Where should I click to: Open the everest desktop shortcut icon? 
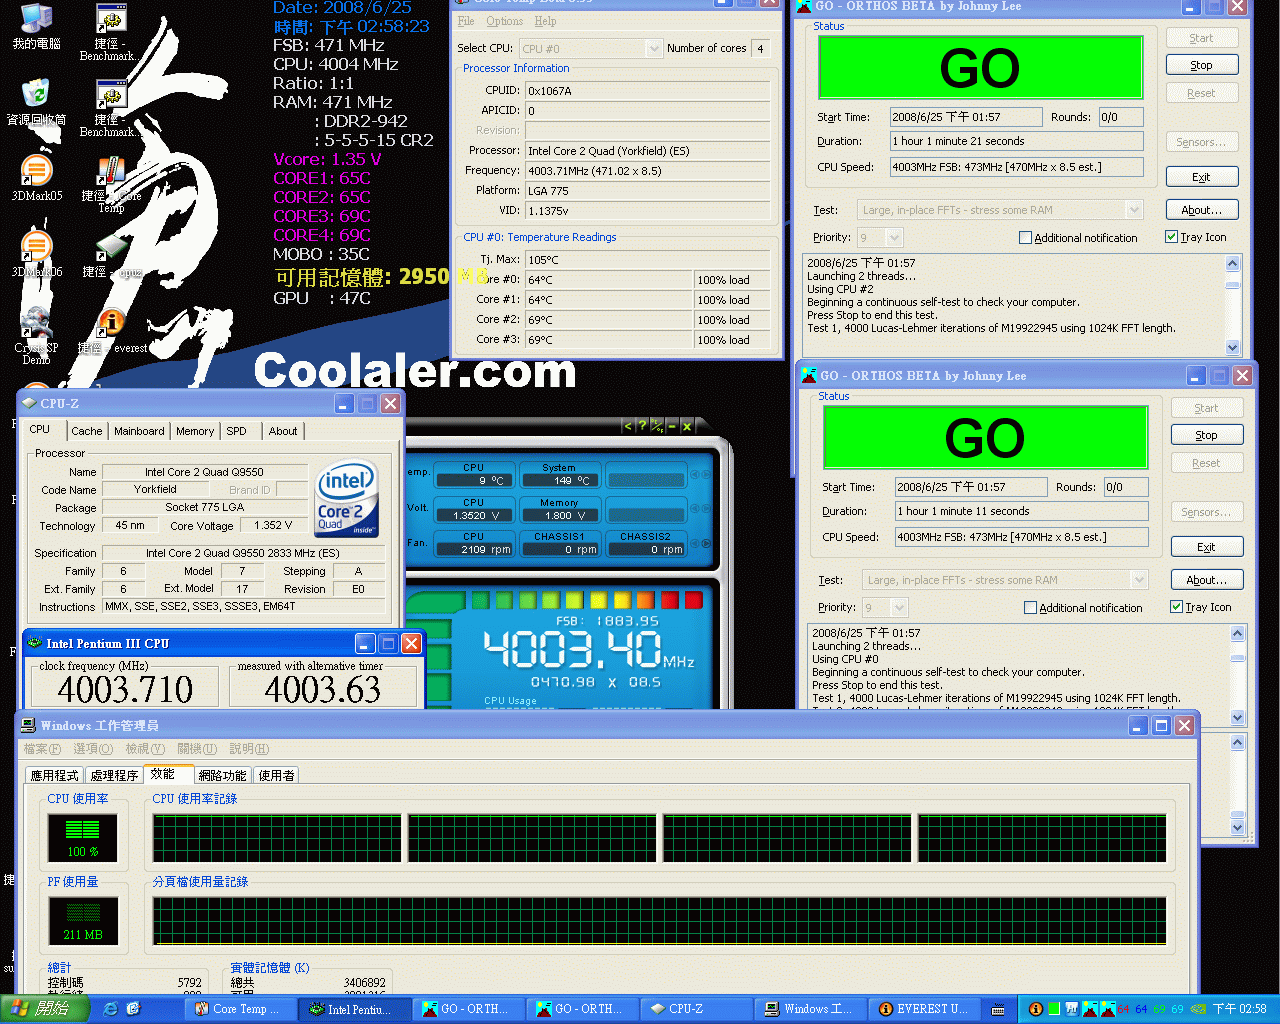point(111,331)
